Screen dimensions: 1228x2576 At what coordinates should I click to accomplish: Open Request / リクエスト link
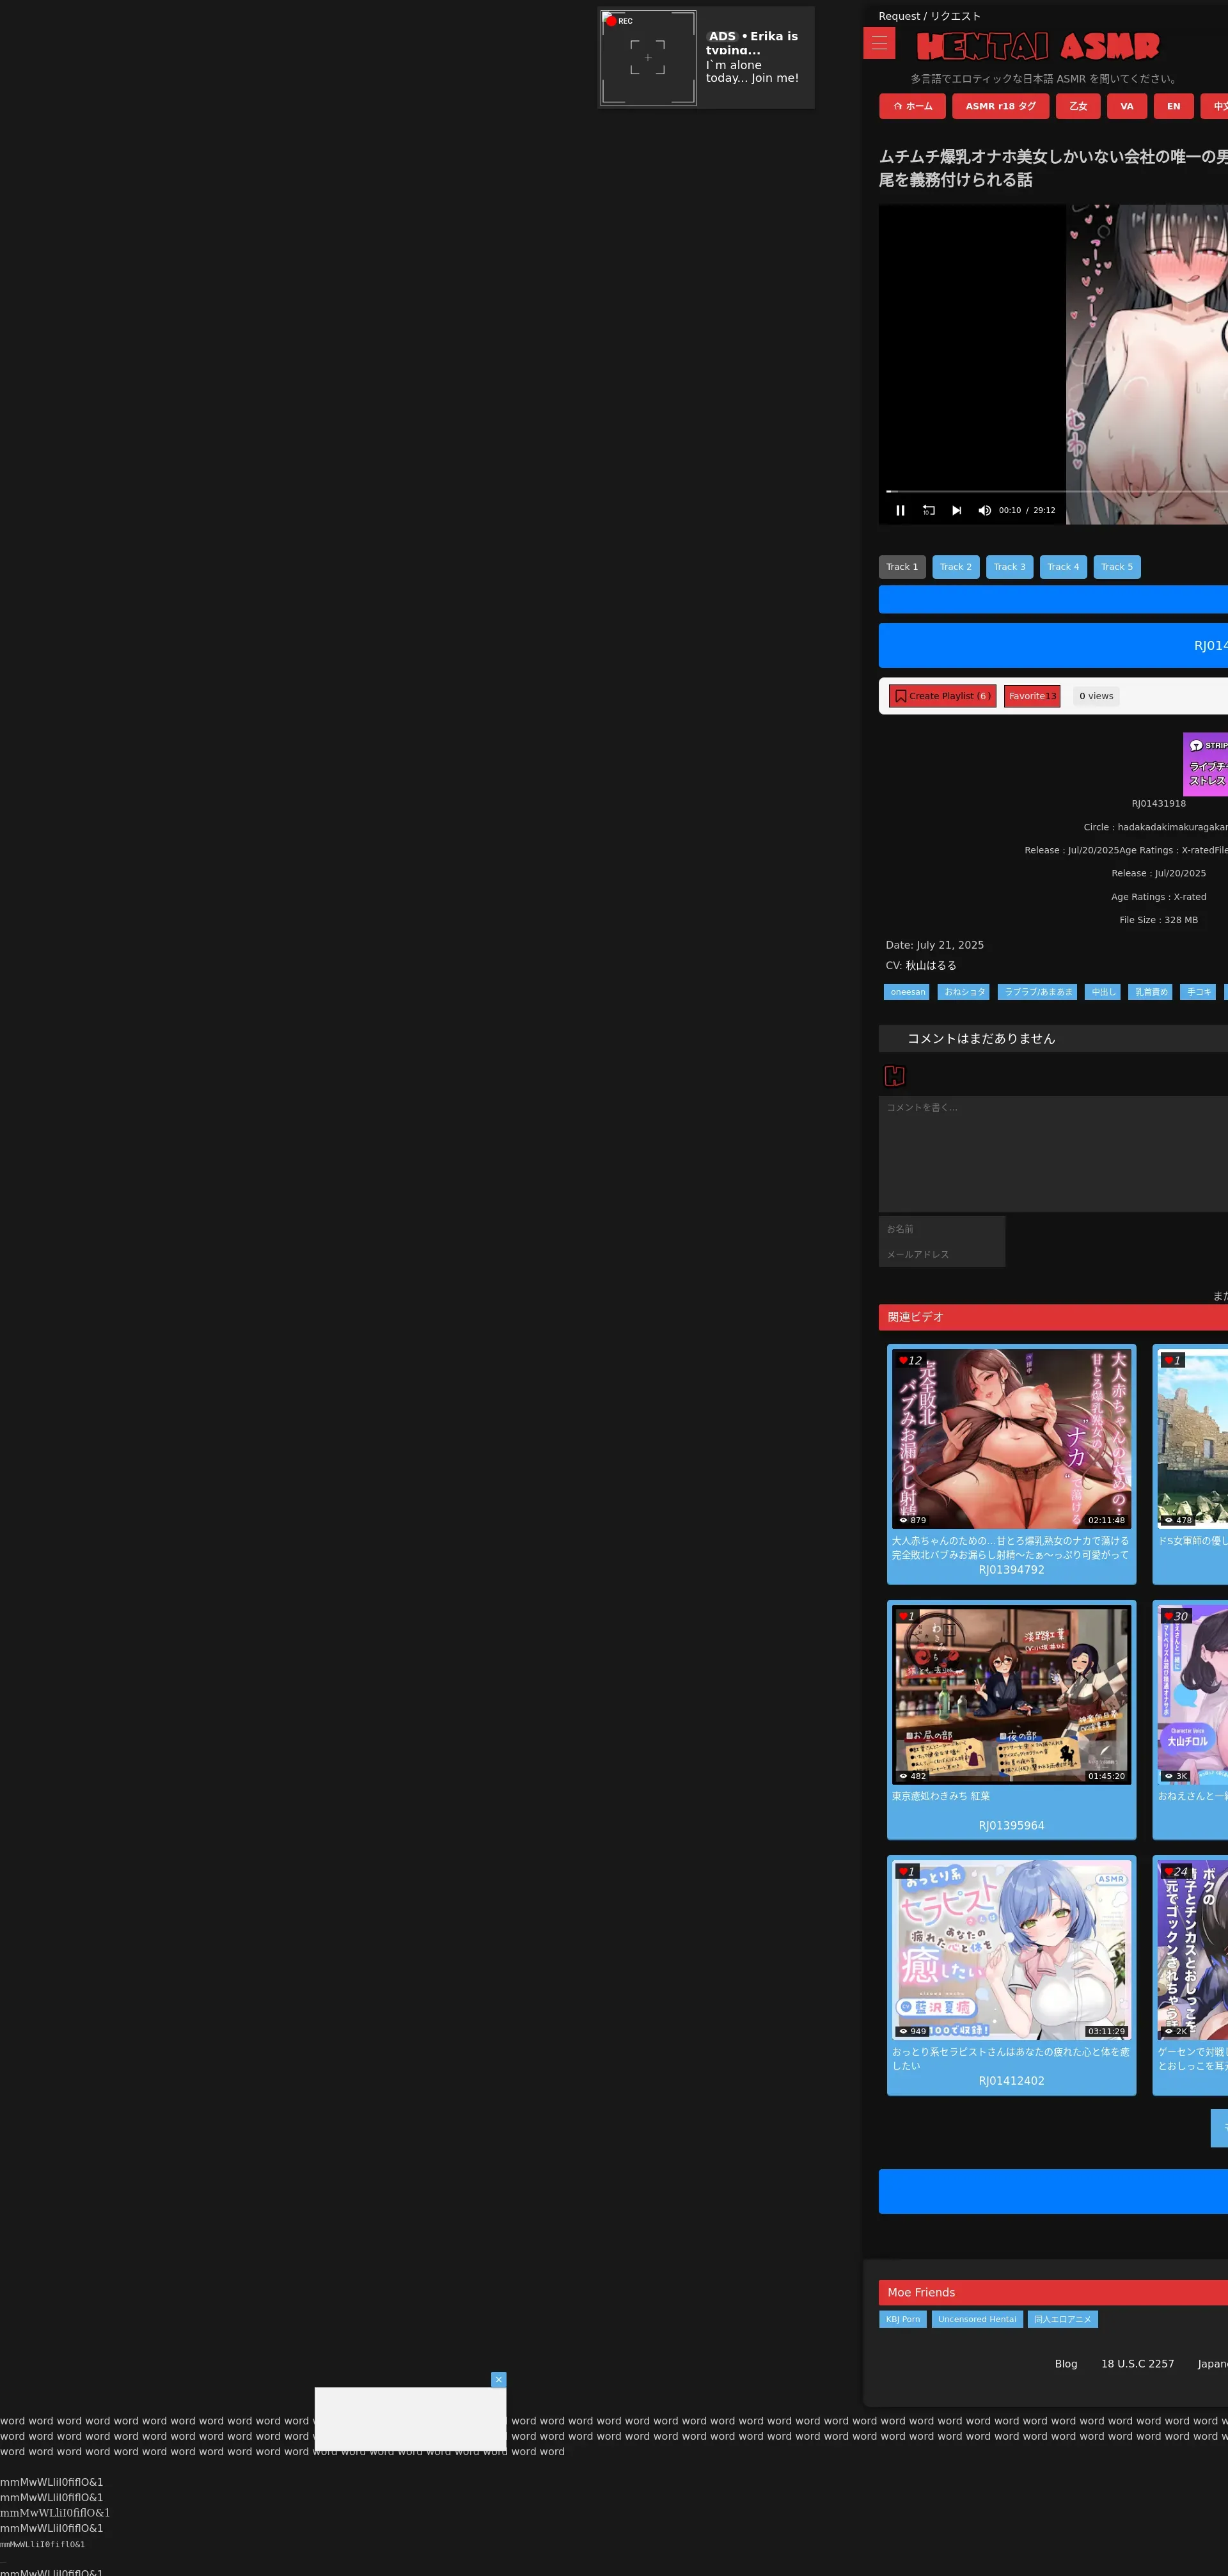[x=929, y=16]
